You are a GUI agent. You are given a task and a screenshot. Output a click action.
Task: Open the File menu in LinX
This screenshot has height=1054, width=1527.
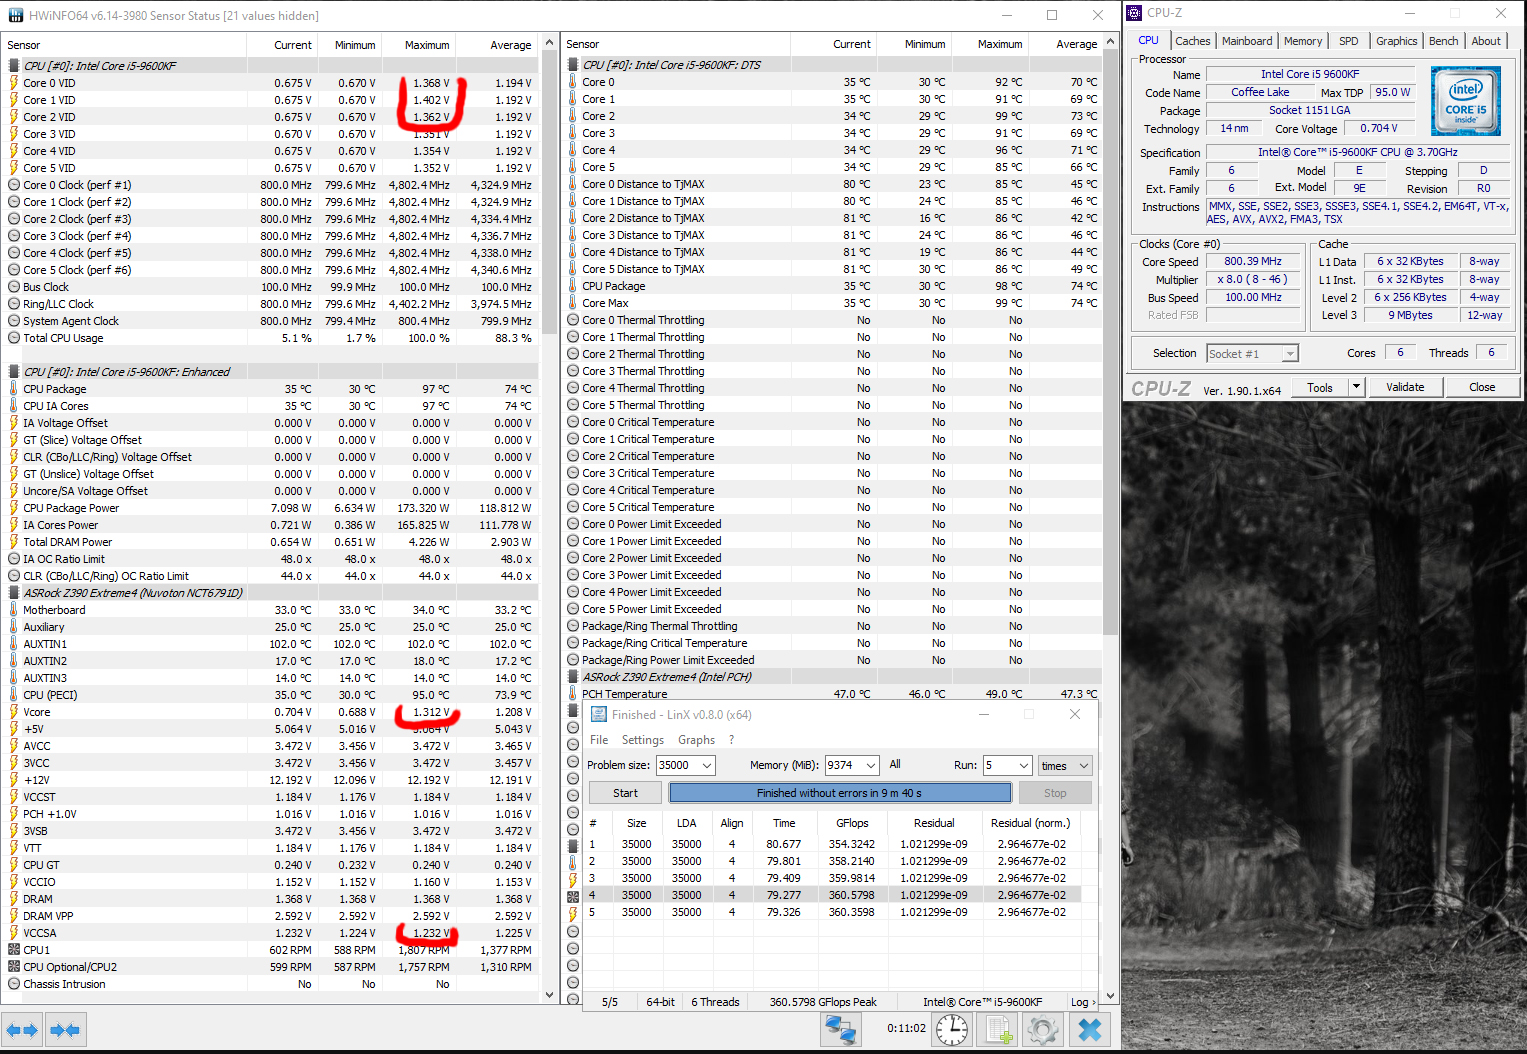click(x=599, y=740)
